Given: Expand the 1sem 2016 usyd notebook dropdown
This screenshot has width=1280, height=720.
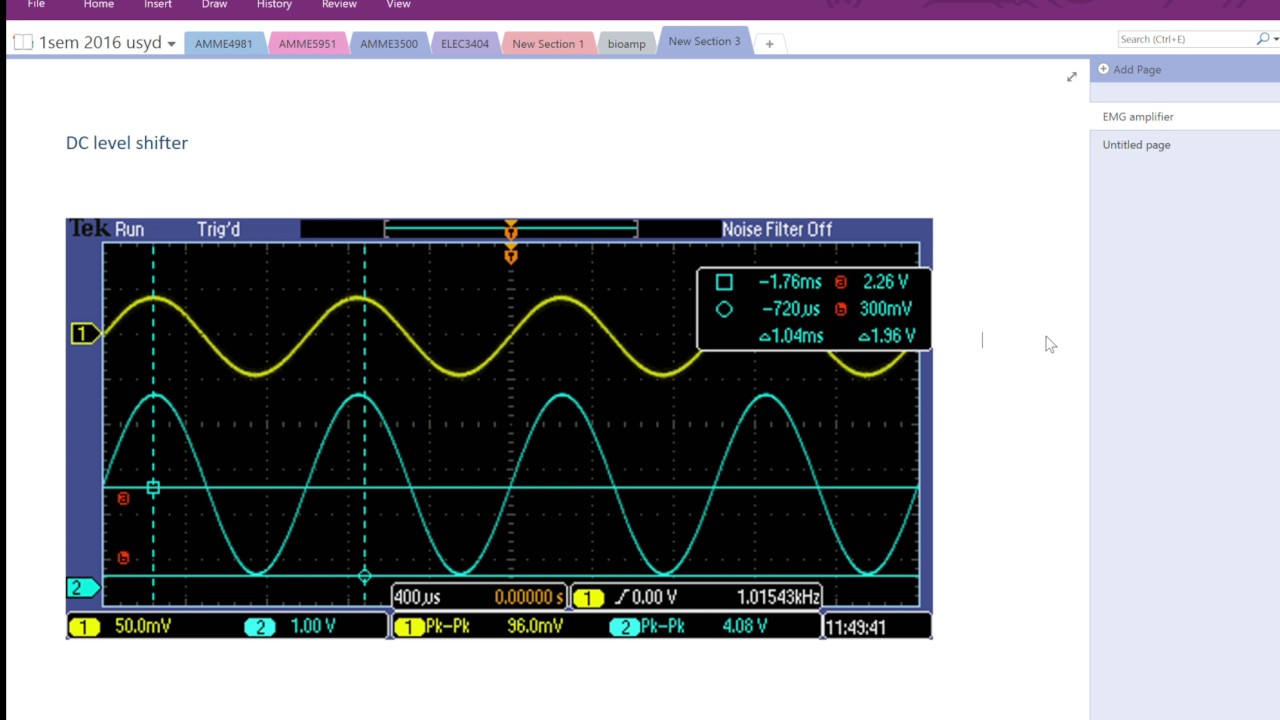Looking at the screenshot, I should [172, 44].
